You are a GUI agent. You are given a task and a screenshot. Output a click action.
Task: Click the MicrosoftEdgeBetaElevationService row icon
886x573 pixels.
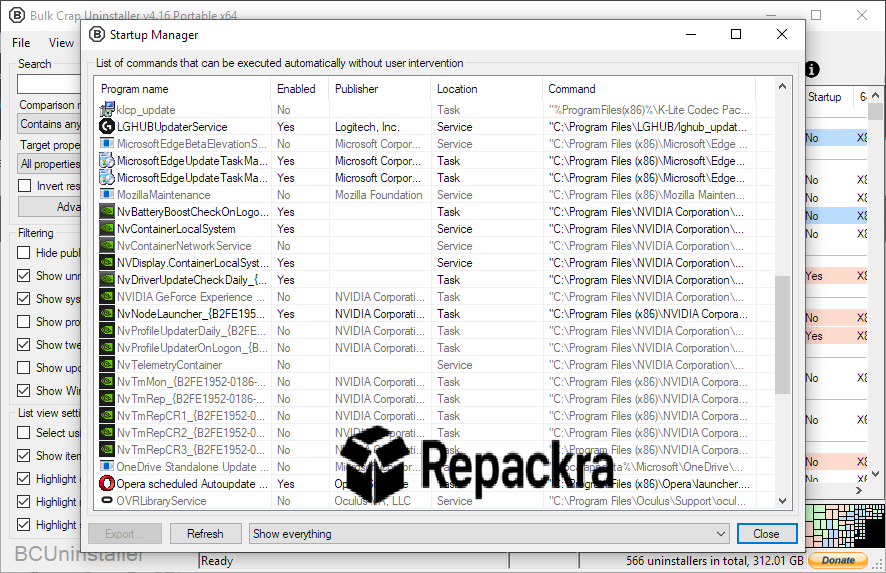pos(107,144)
